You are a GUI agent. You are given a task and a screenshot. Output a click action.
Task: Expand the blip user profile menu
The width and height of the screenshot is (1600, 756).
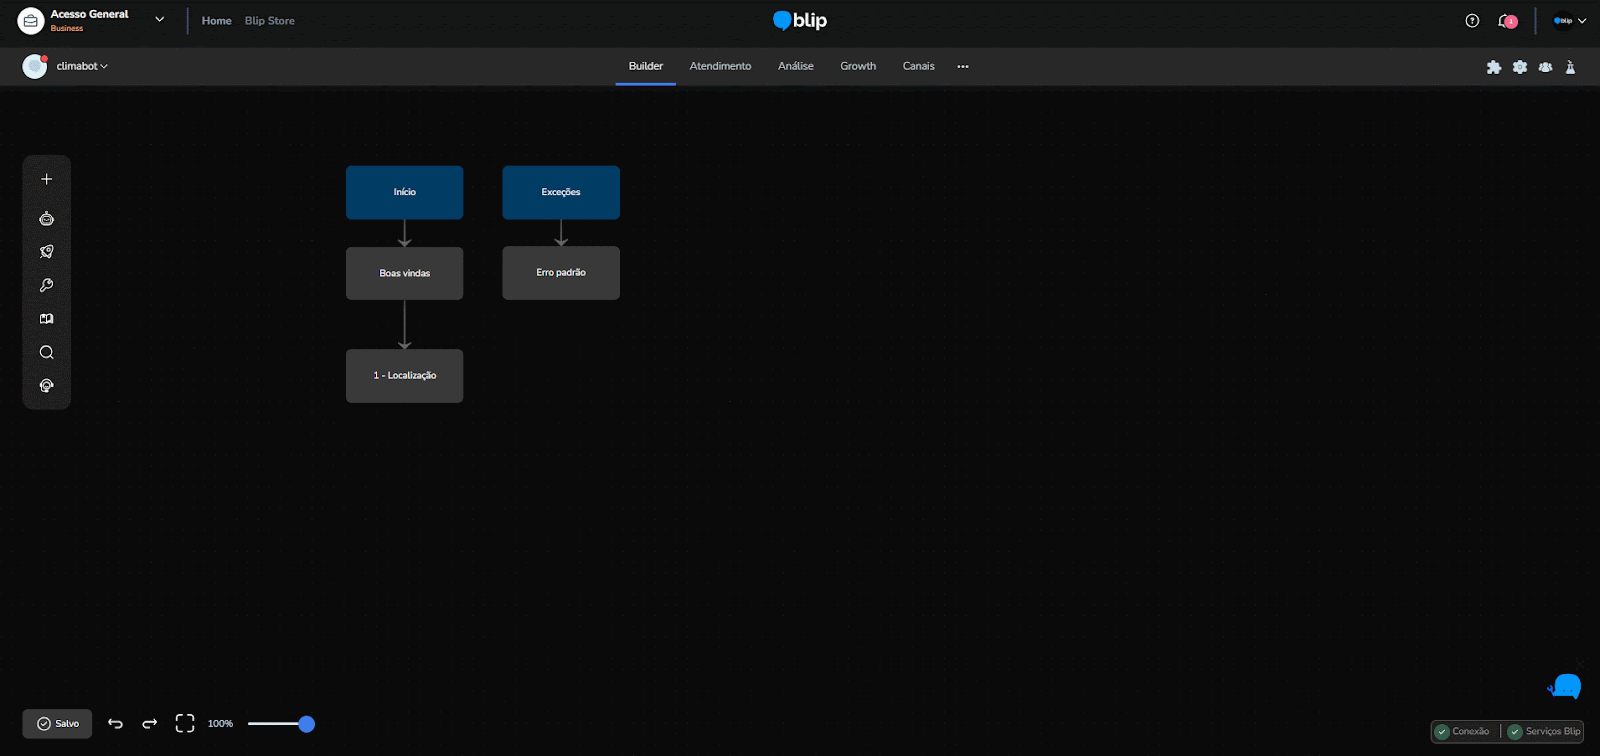coord(1569,21)
